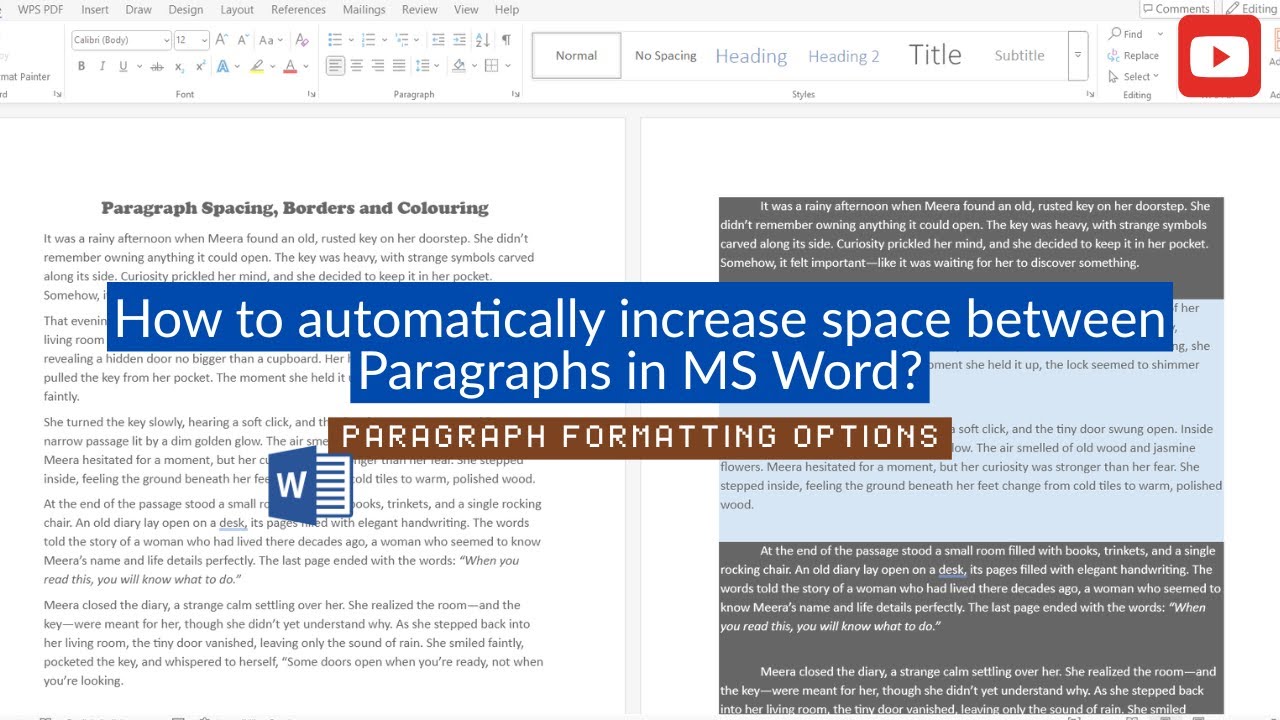The image size is (1280, 720).
Task: Open the Mailings tab
Action: click(364, 9)
